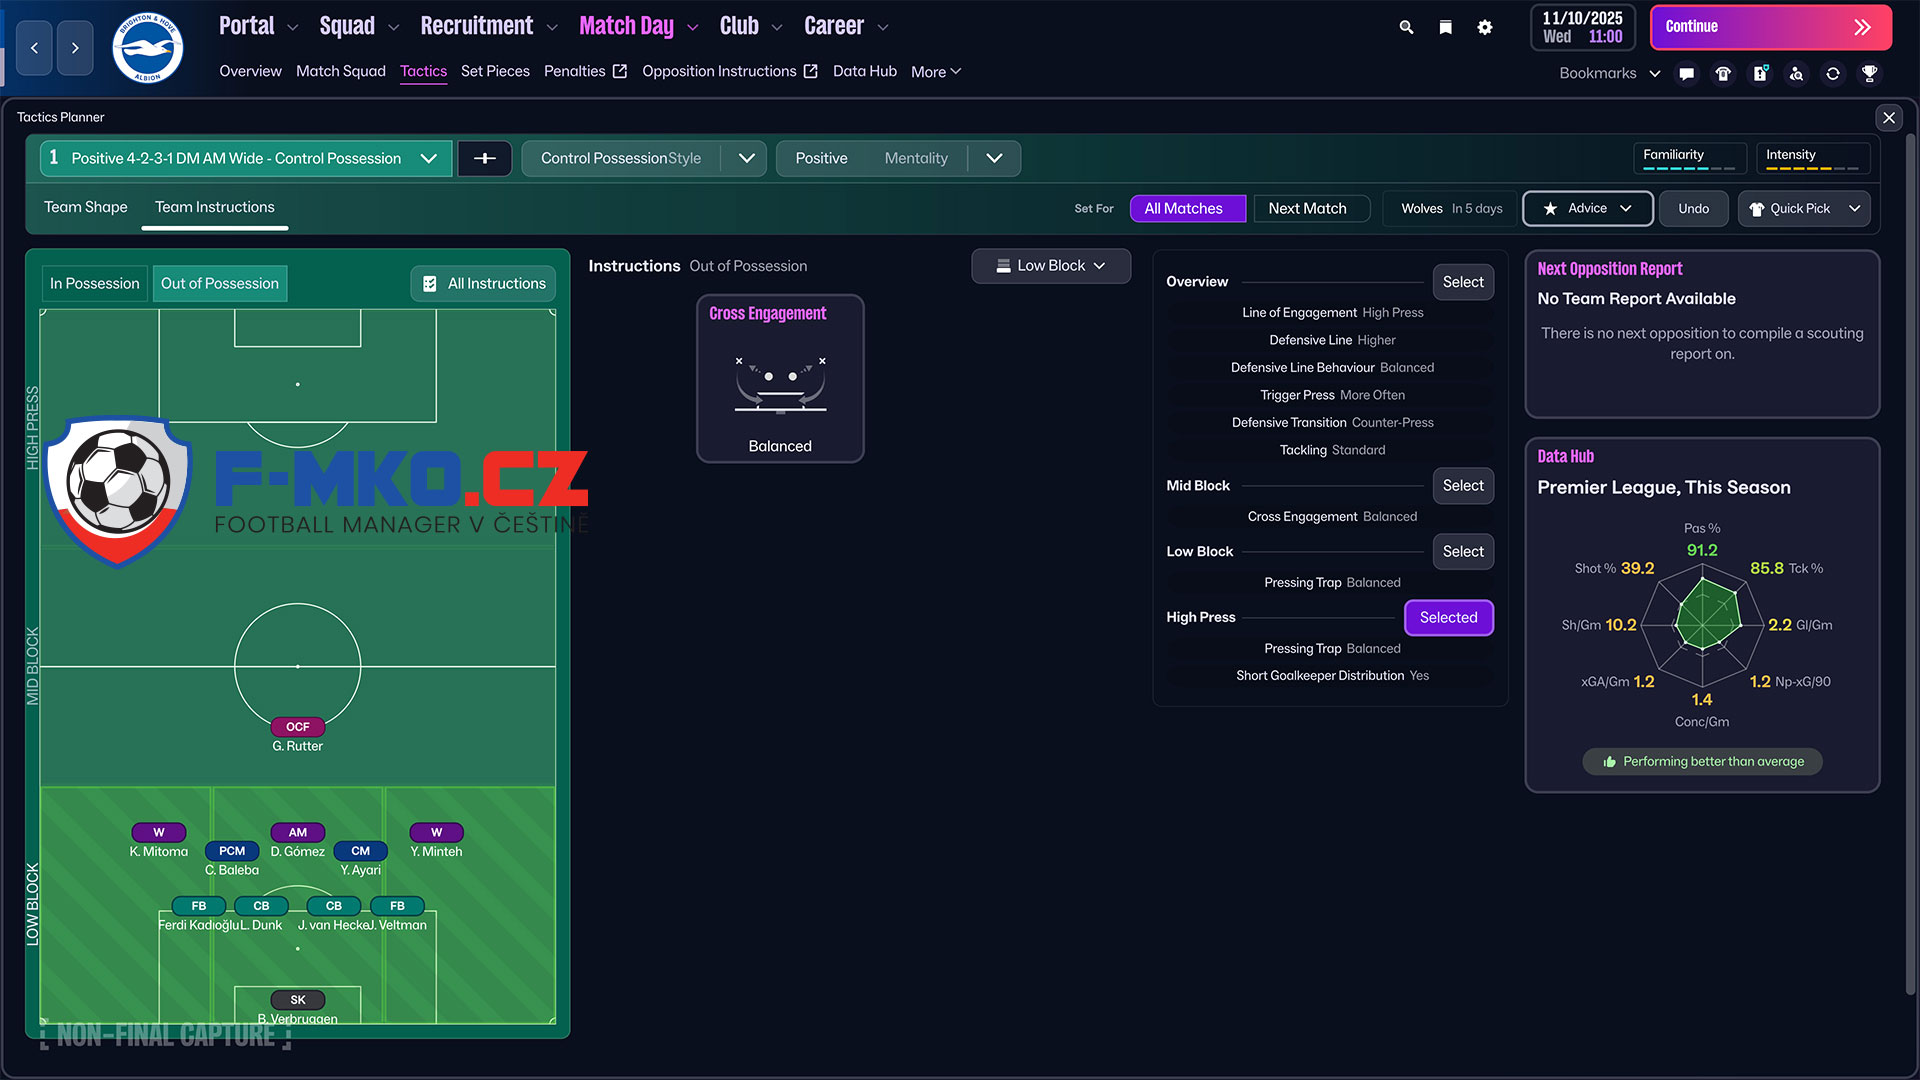Switch view to In Possession

point(94,283)
